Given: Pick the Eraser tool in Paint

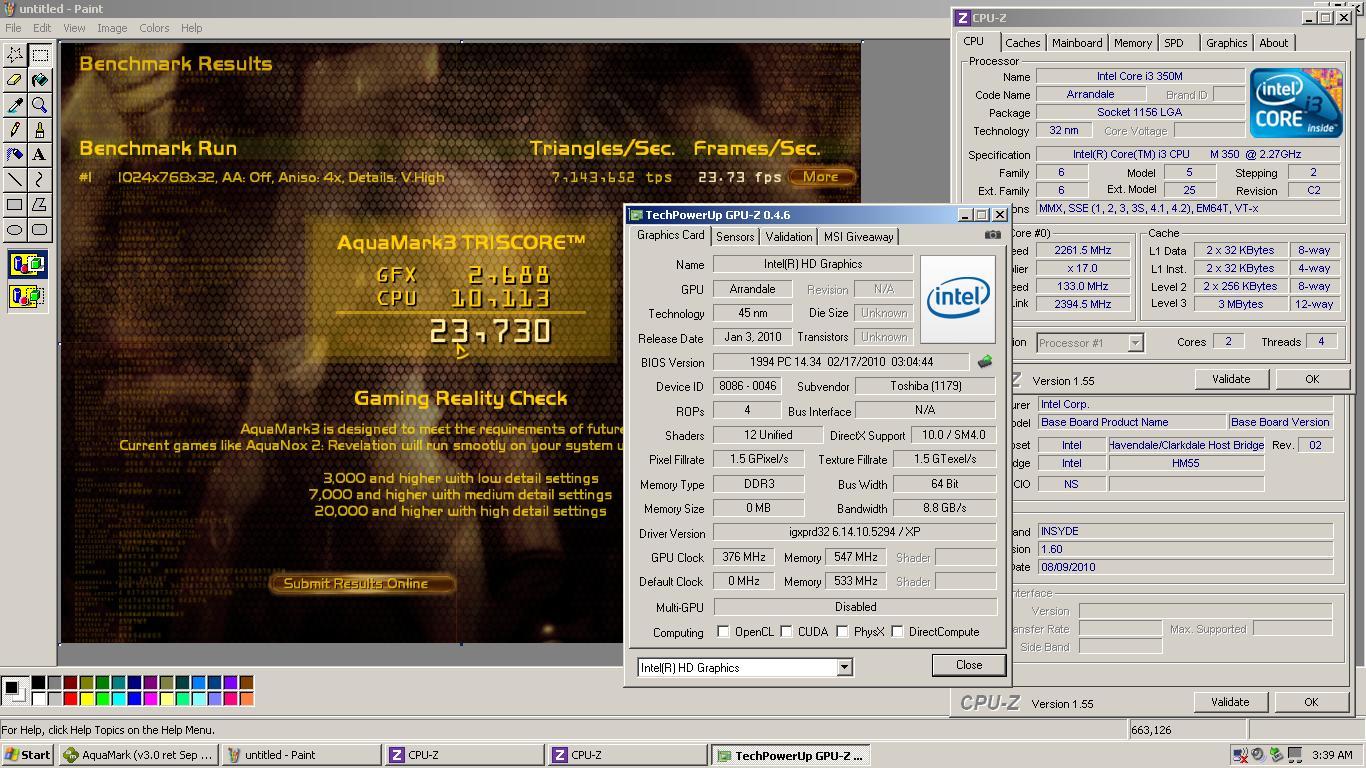Looking at the screenshot, I should pos(15,80).
